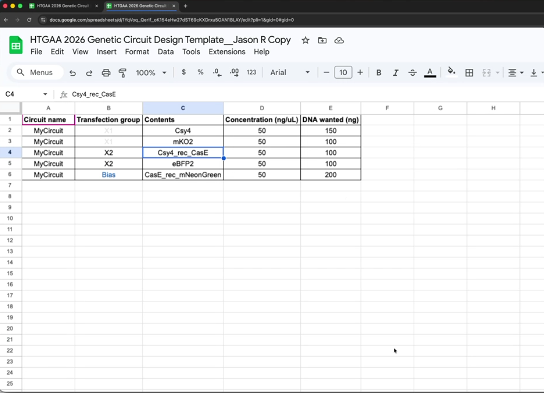This screenshot has height=393, width=544.
Task: Format as currency with dollar icon
Action: click(184, 72)
